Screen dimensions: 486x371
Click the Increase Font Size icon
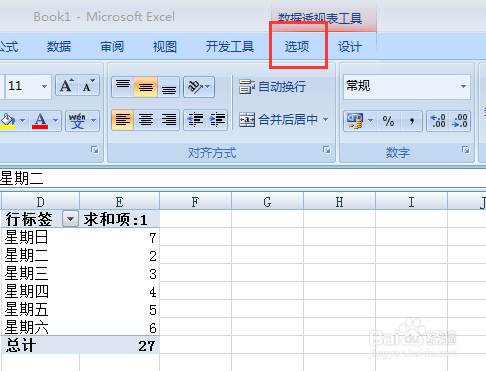[67, 86]
